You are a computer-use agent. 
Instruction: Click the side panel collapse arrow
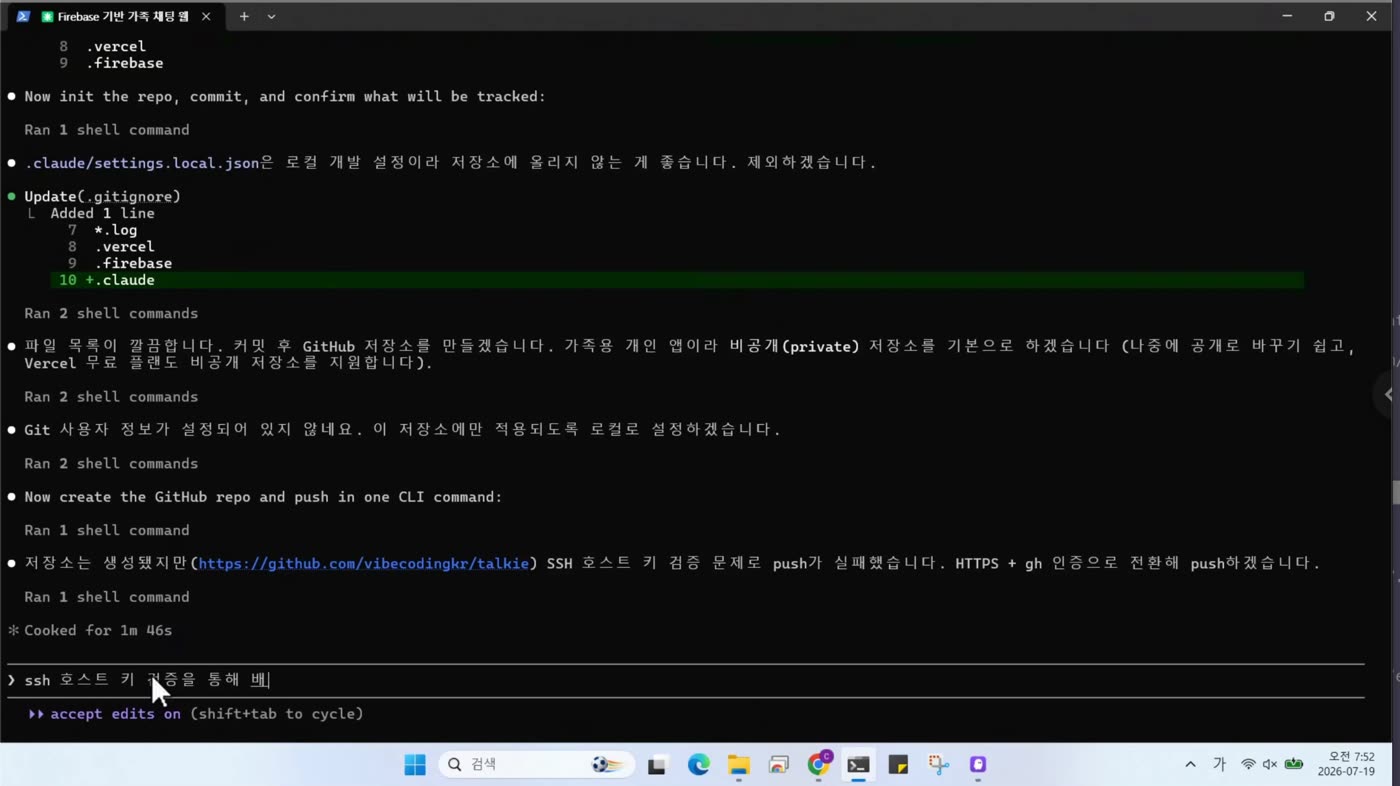[1388, 394]
